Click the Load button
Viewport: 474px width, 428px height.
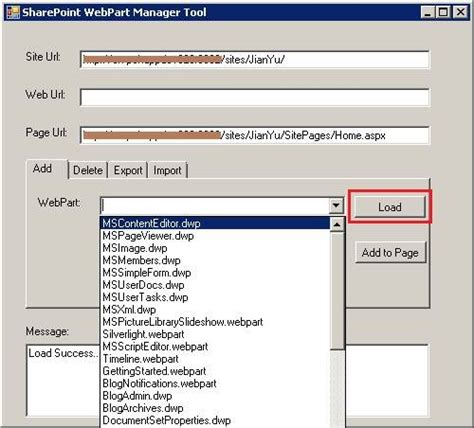pos(390,207)
